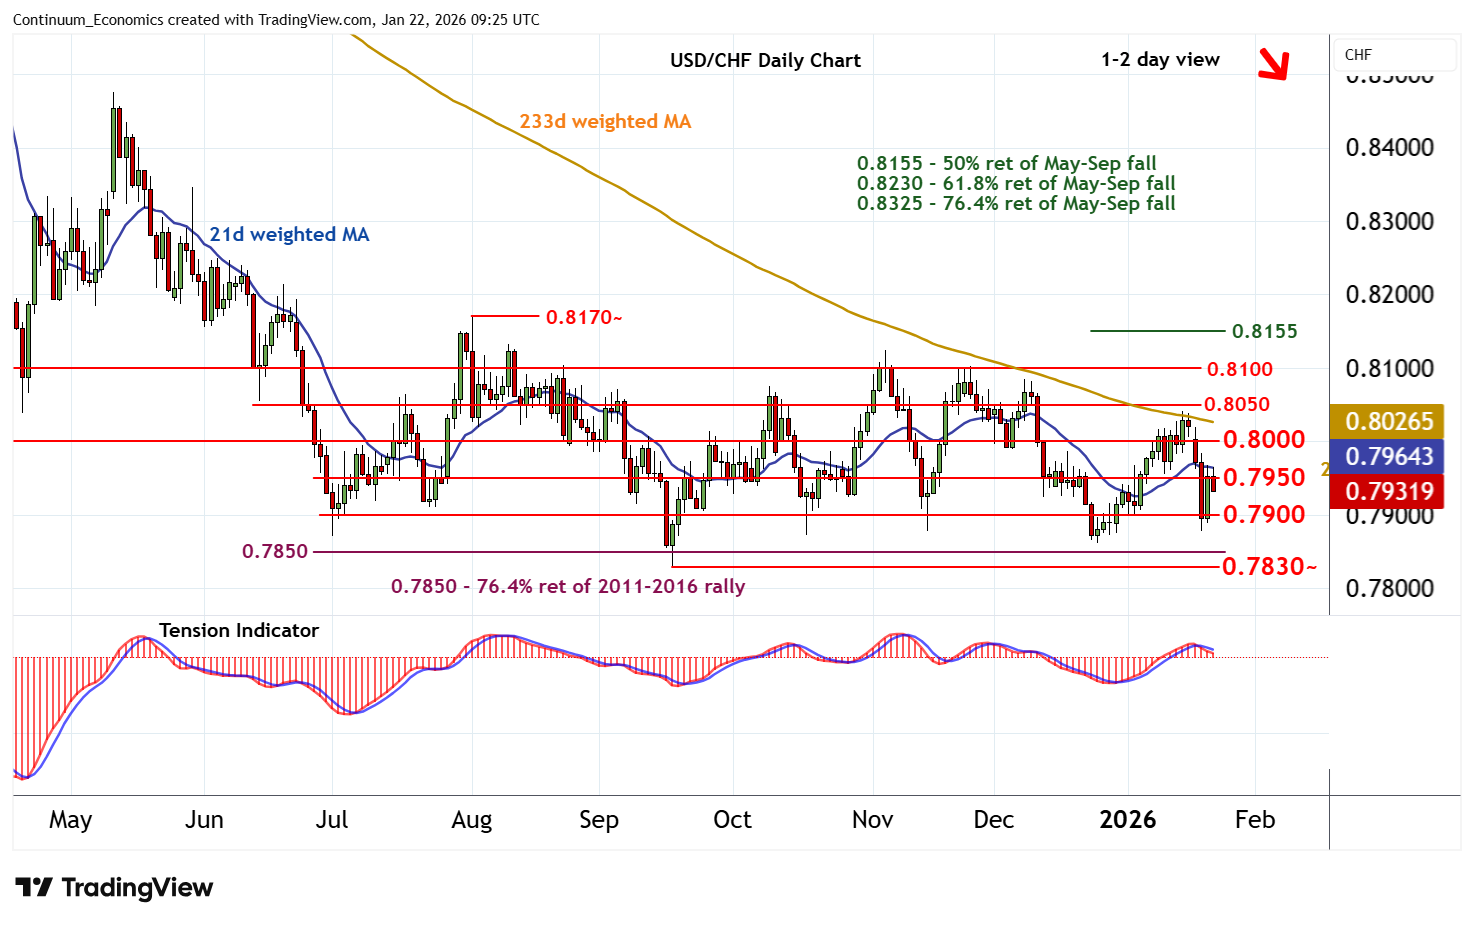The height and width of the screenshot is (925, 1474).
Task: Select the gold 0.80265 price tag
Action: click(1389, 422)
